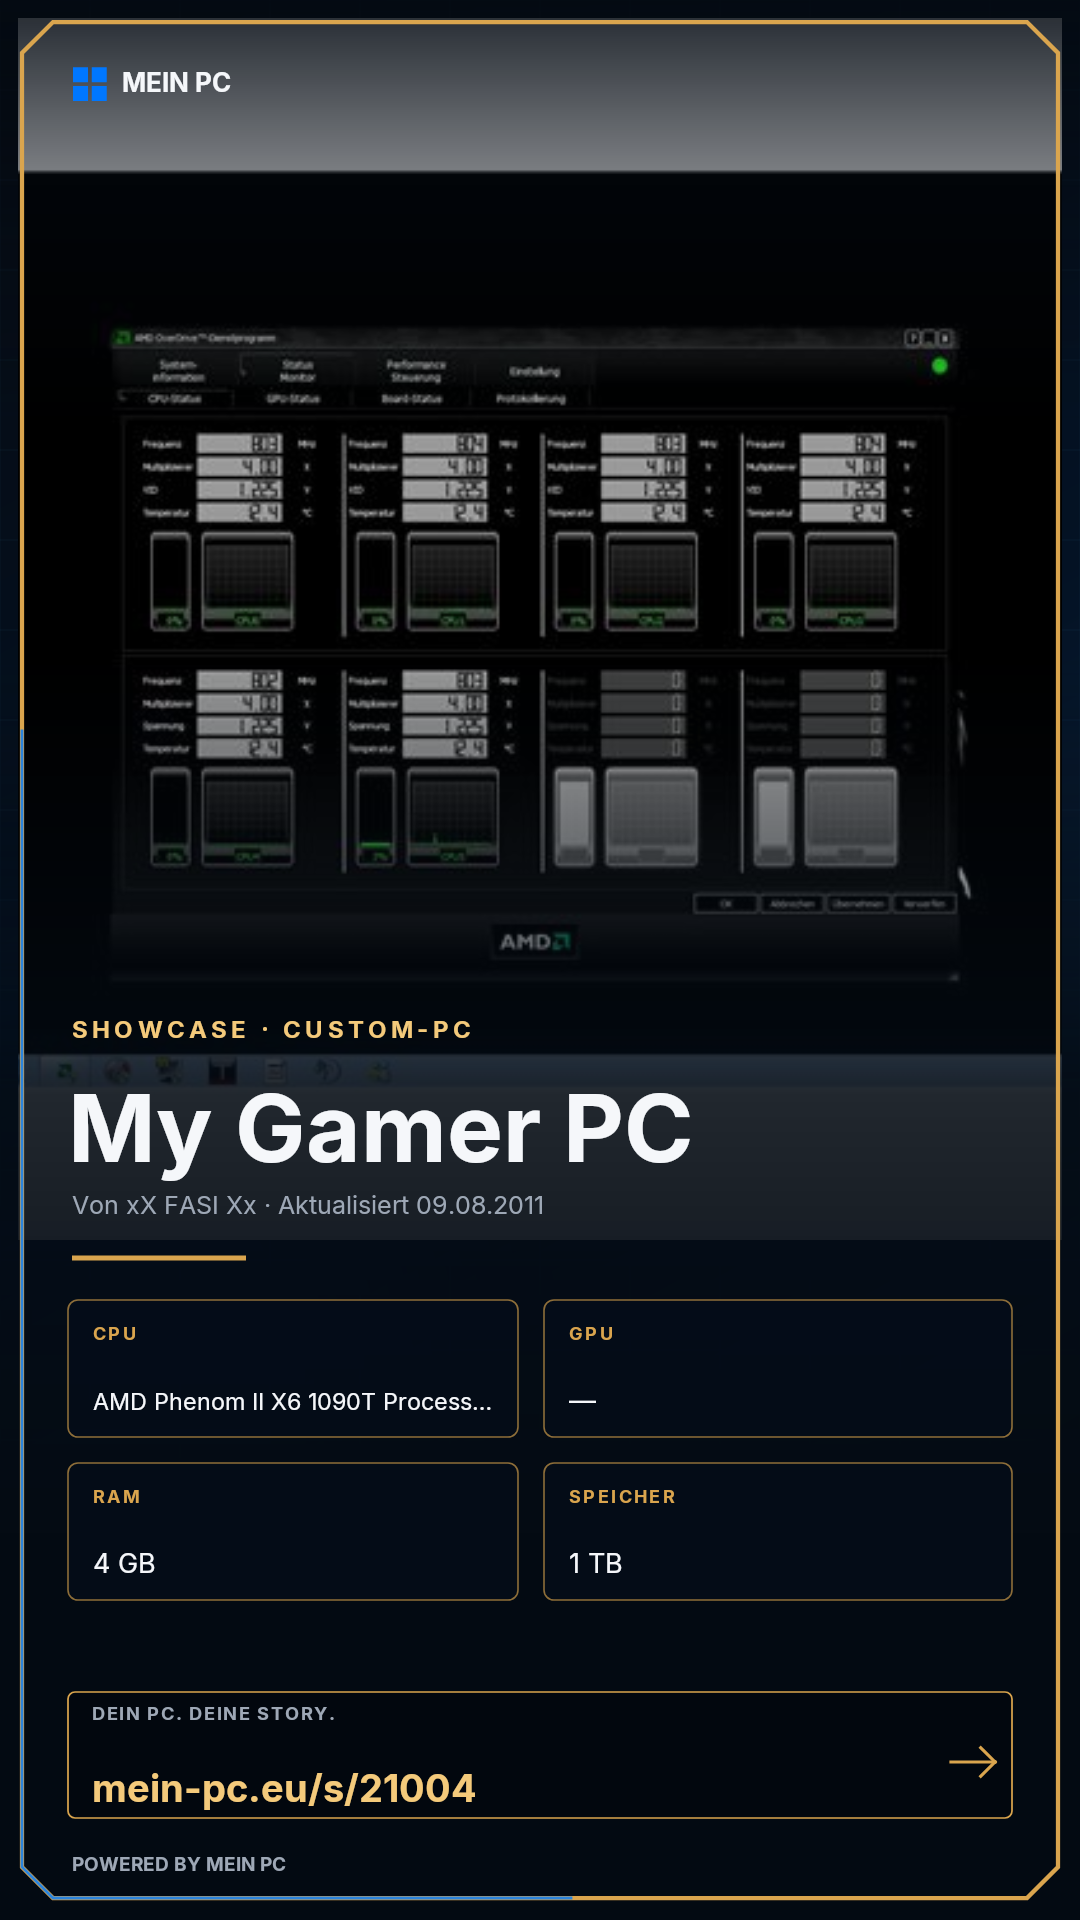Click the DEIN PC. DEINE STORY. text
Screen dimensions: 1080x1920
click(x=214, y=1713)
